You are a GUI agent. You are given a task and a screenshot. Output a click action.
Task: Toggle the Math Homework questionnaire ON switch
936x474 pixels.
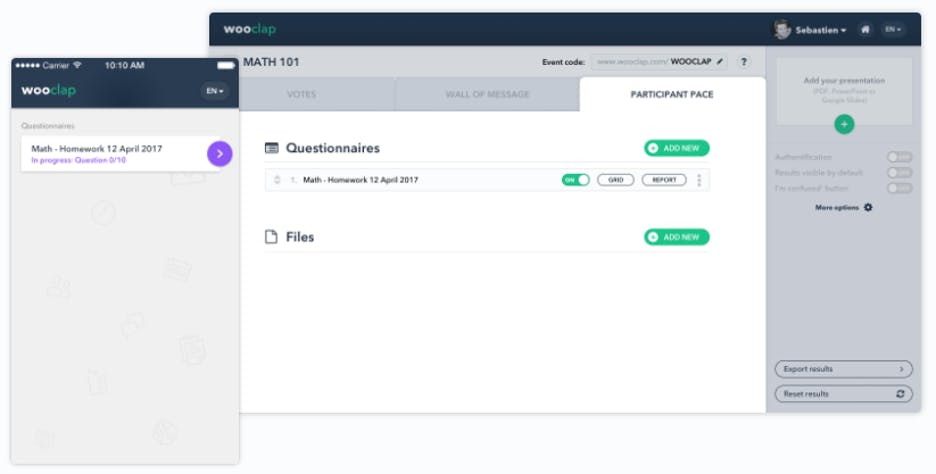[x=575, y=180]
